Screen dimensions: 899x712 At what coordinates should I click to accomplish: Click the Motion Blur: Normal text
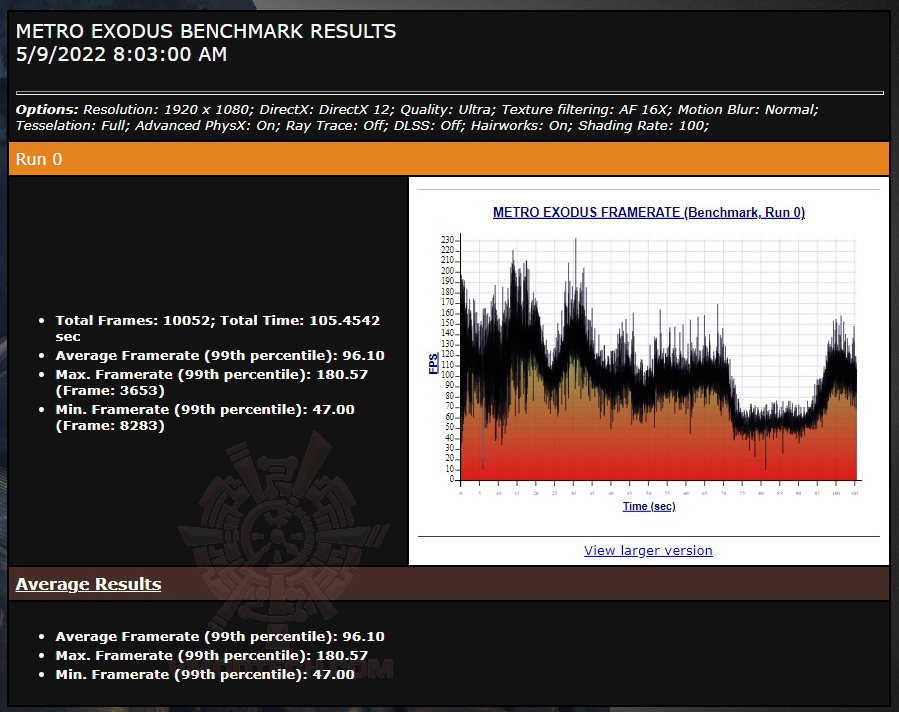[748, 109]
